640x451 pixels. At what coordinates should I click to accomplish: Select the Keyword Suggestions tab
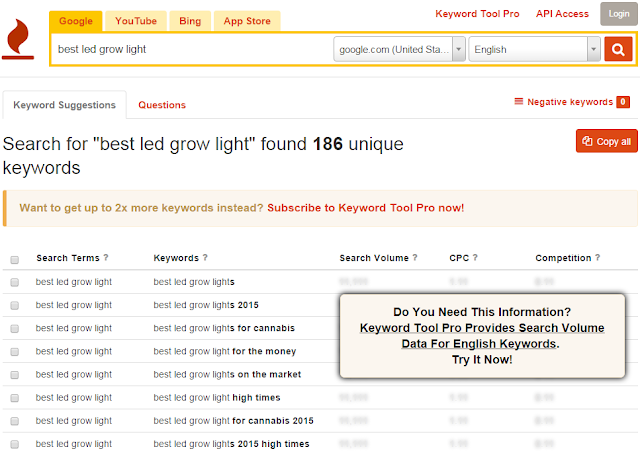(x=64, y=105)
